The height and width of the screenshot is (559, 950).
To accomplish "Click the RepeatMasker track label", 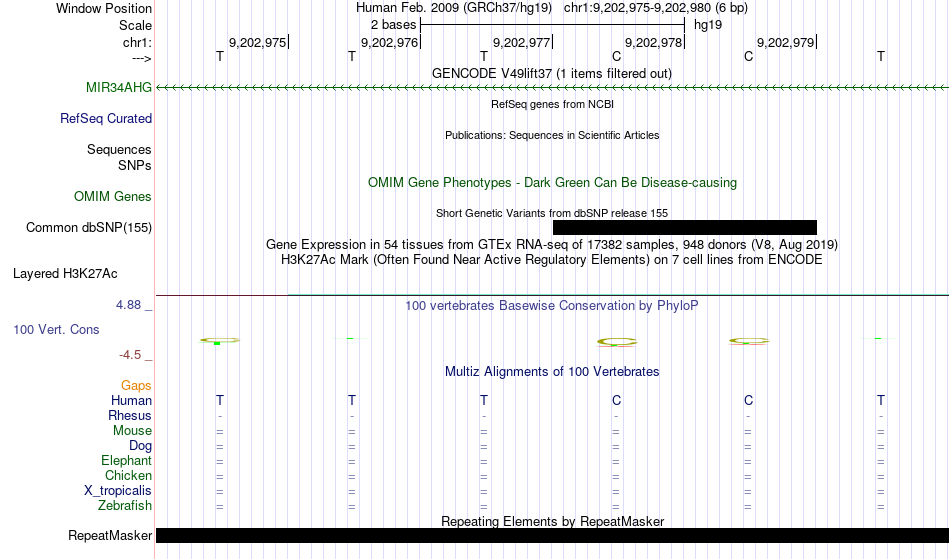I will pos(110,535).
